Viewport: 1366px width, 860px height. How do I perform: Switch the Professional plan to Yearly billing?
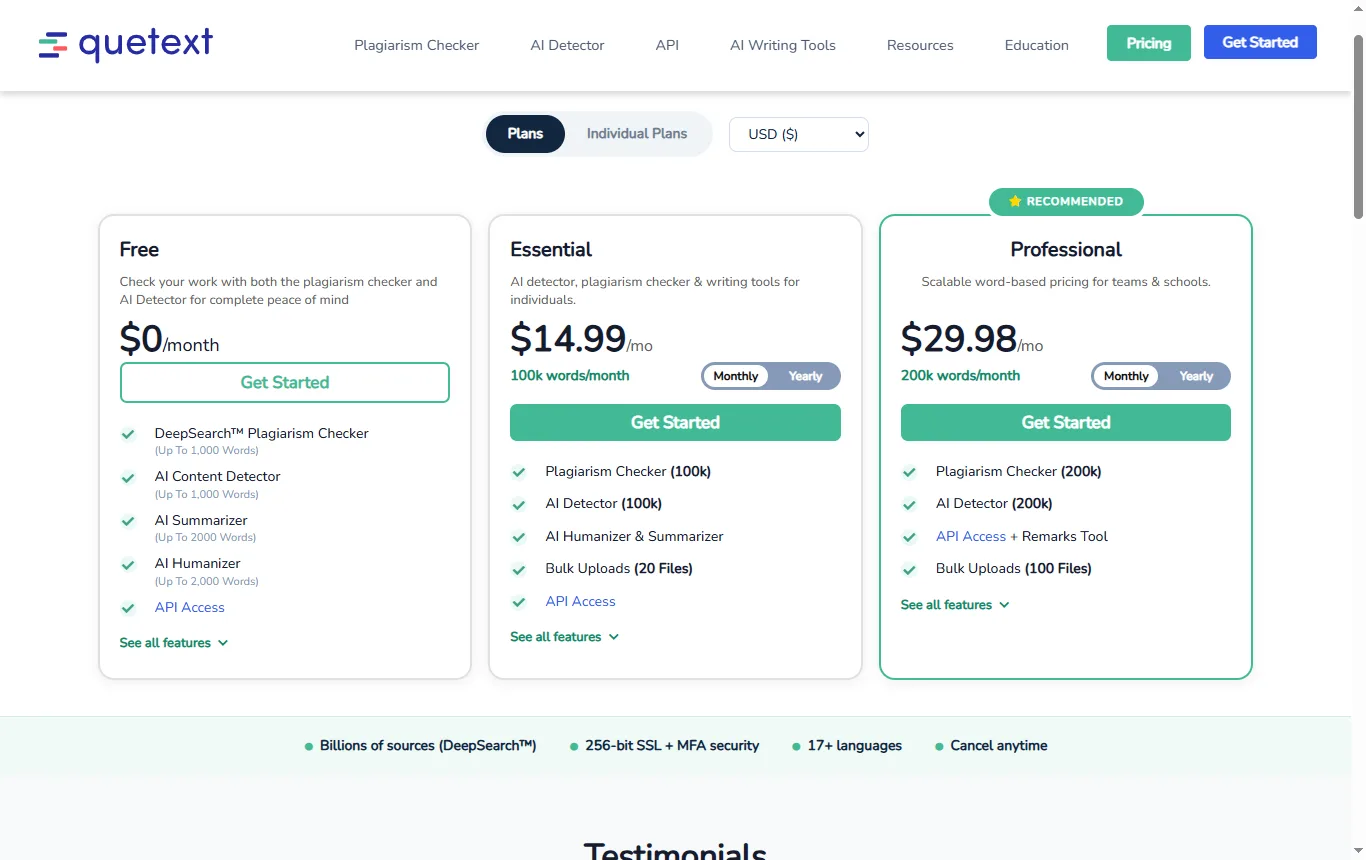coord(1196,376)
